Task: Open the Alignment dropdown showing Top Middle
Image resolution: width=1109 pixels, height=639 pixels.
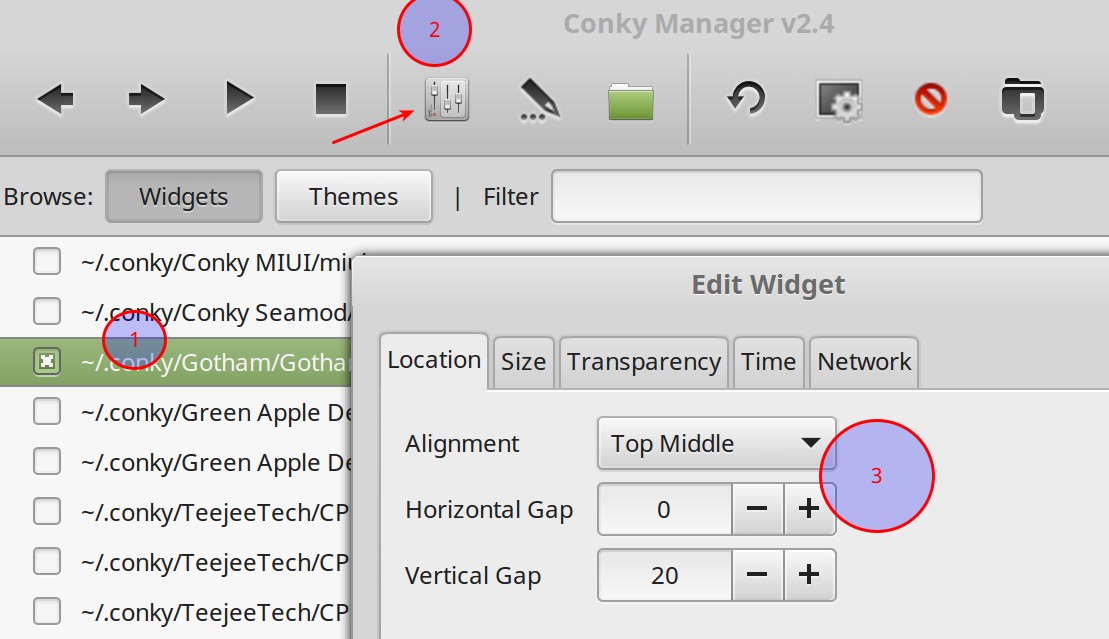Action: [716, 443]
